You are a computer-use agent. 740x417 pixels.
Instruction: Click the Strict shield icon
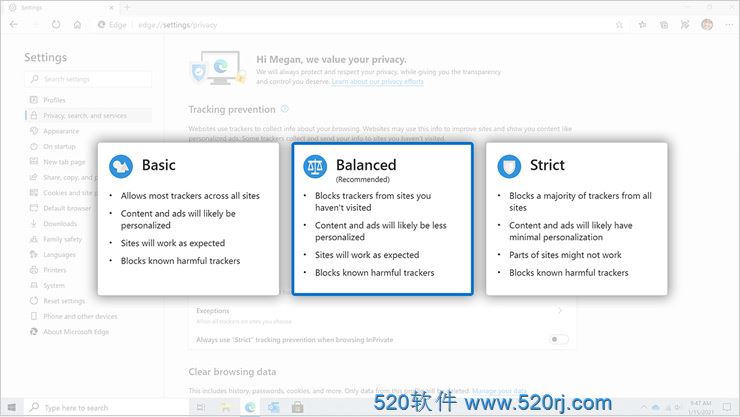click(509, 166)
